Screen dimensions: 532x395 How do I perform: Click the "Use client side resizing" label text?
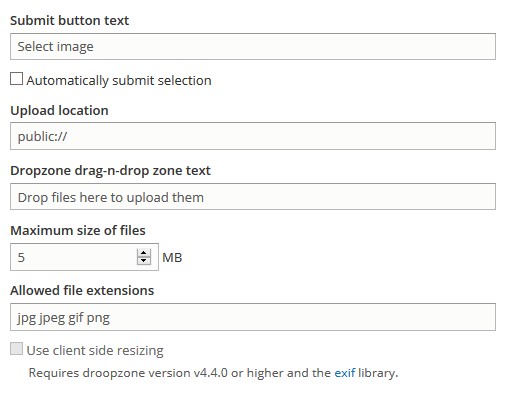[x=95, y=350]
